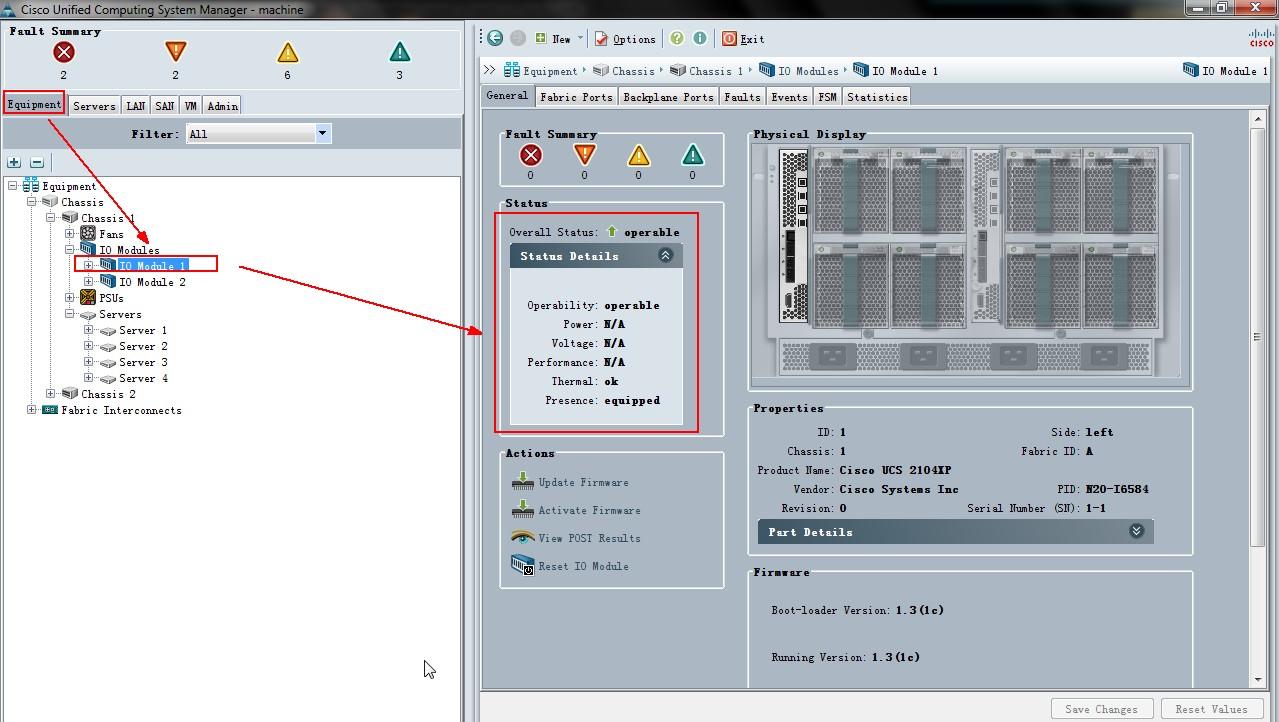This screenshot has width=1279, height=722.
Task: Open the Backplane Ports tab
Action: [668, 97]
